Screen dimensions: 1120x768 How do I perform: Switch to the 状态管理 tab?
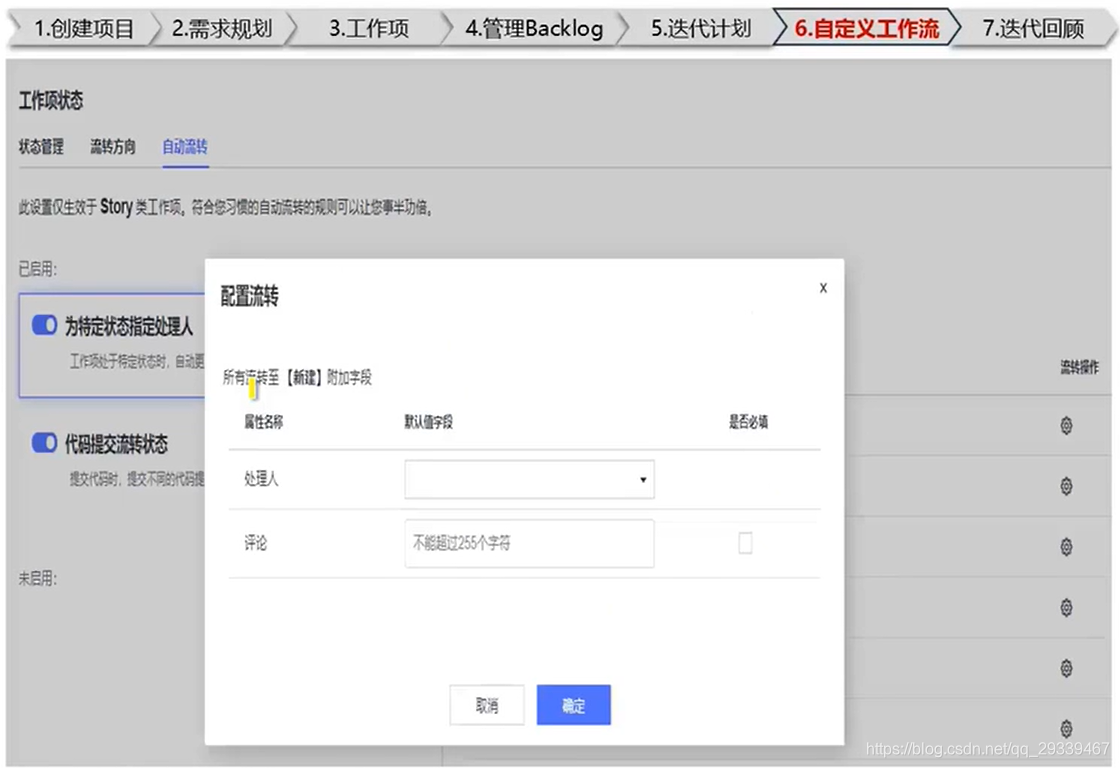point(40,146)
